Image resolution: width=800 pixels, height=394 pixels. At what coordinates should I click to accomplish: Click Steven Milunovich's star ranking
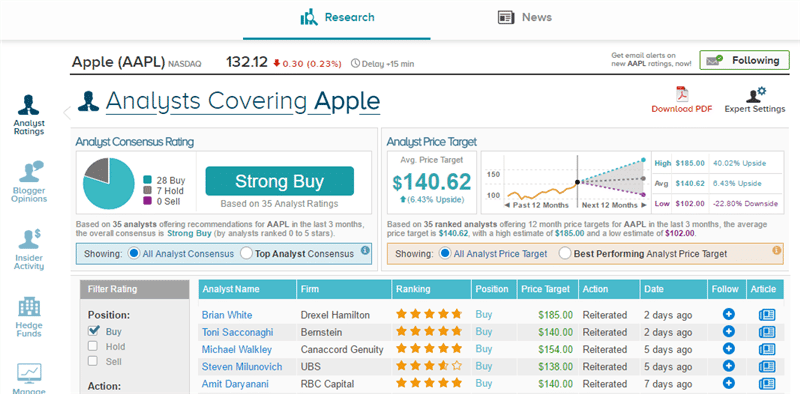[429, 365]
